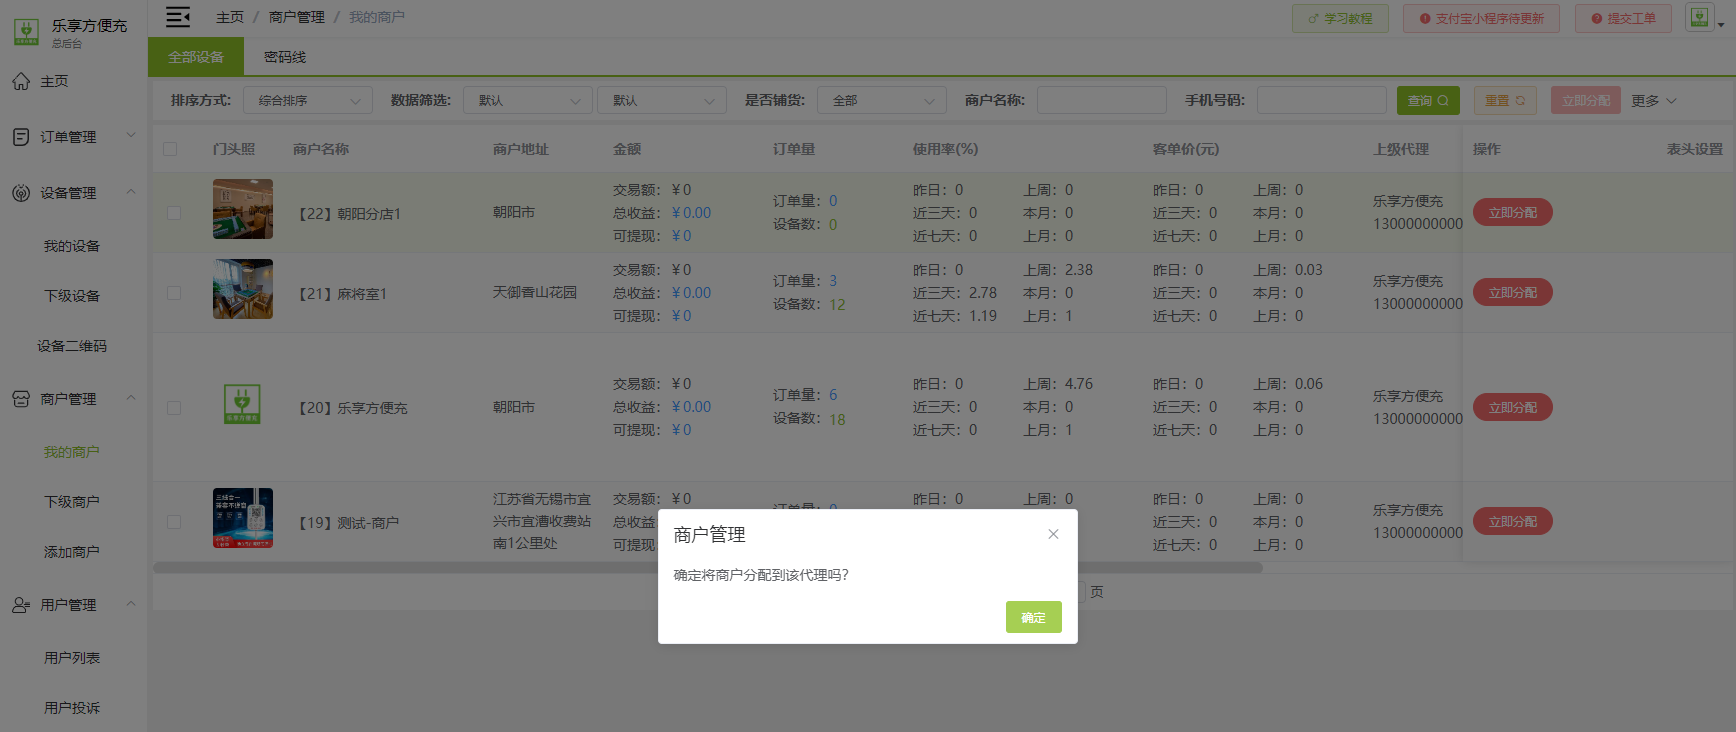The image size is (1736, 732).
Task: Close the 商户管理 dialog with the X
Action: tap(1053, 534)
